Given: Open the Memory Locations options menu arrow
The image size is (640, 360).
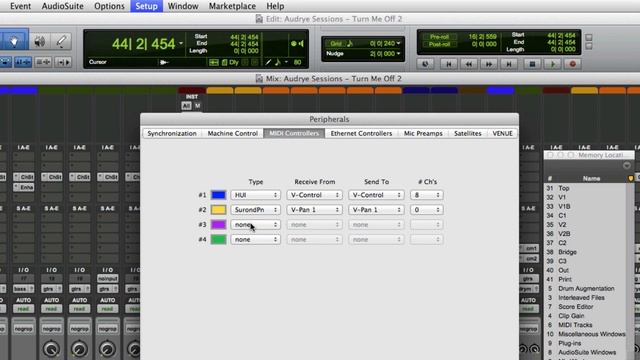Looking at the screenshot, I should click(x=627, y=165).
